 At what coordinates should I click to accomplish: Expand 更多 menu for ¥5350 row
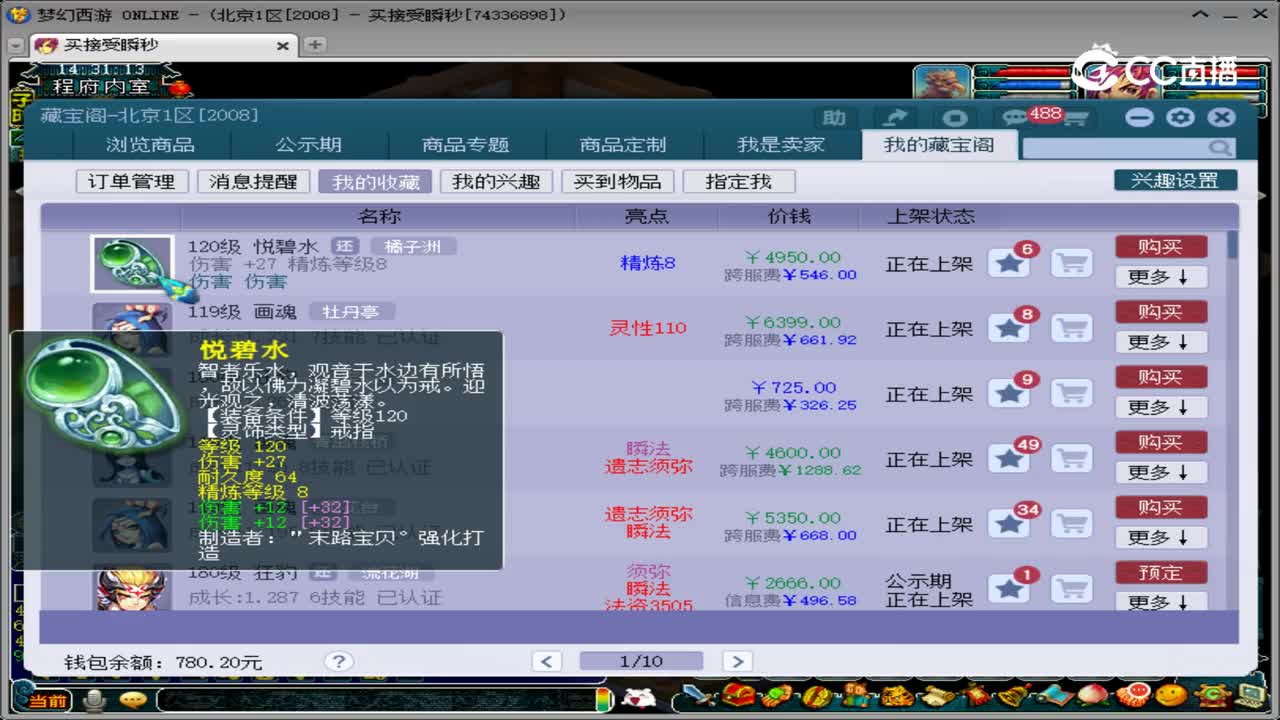coord(1160,537)
